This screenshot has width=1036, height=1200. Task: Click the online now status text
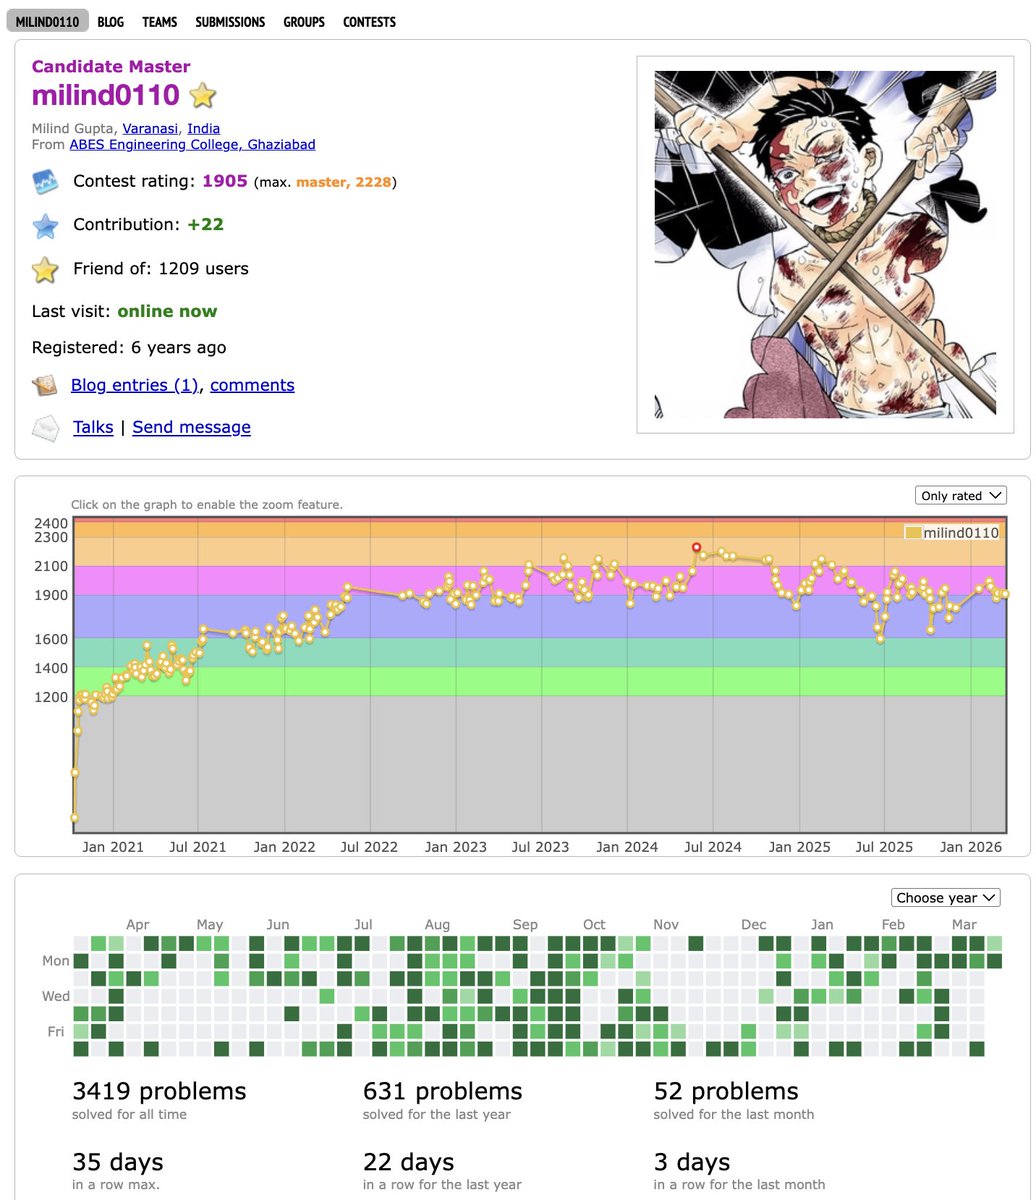167,311
